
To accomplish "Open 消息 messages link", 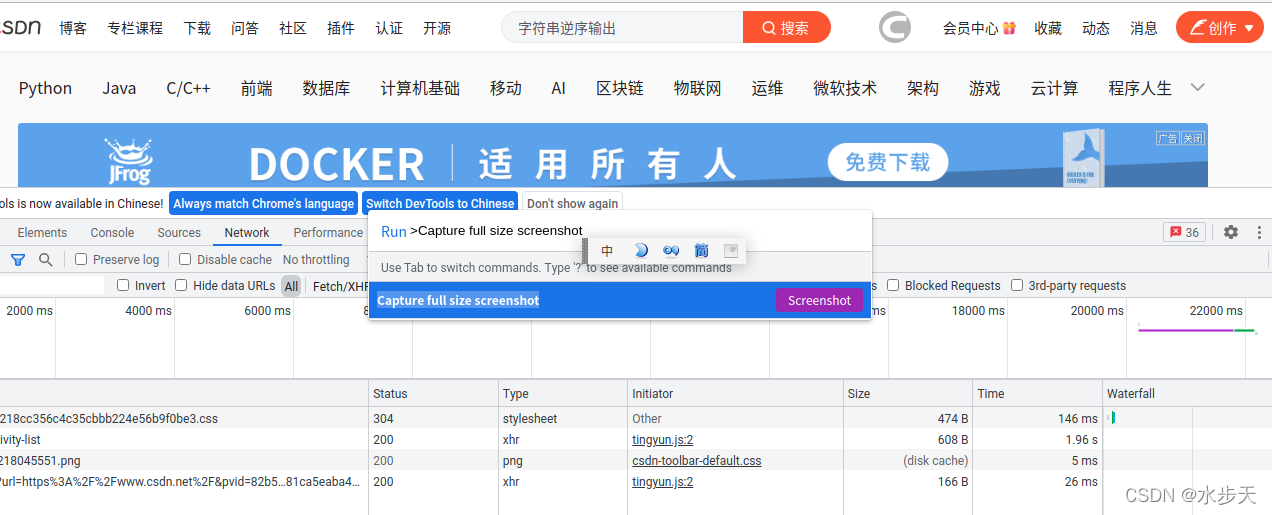I will (1144, 28).
